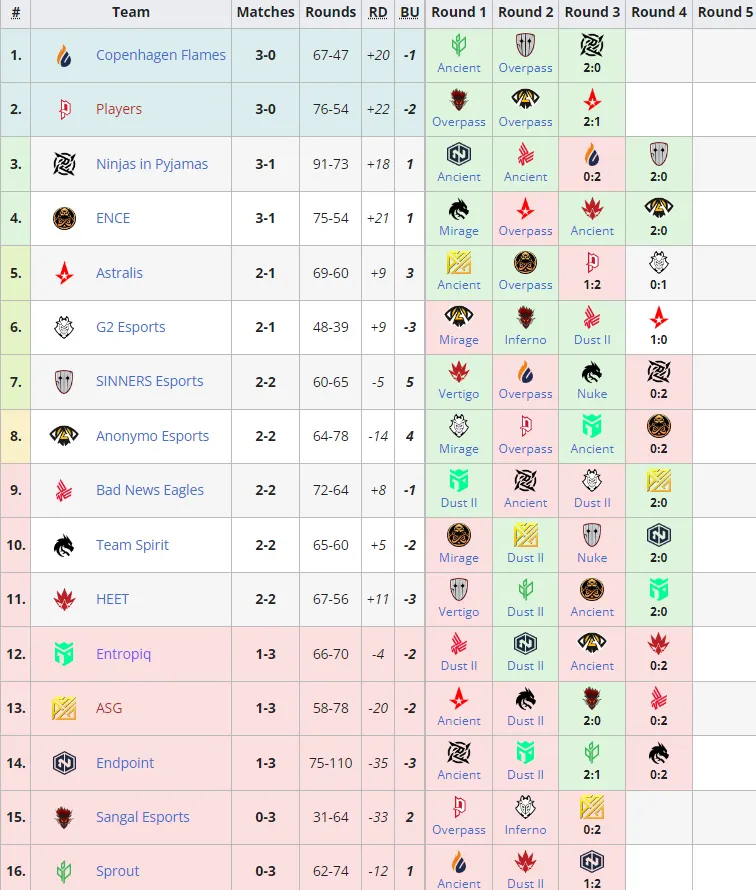Click the Anonymo Esports logo in row 8
The height and width of the screenshot is (890, 756).
64,436
